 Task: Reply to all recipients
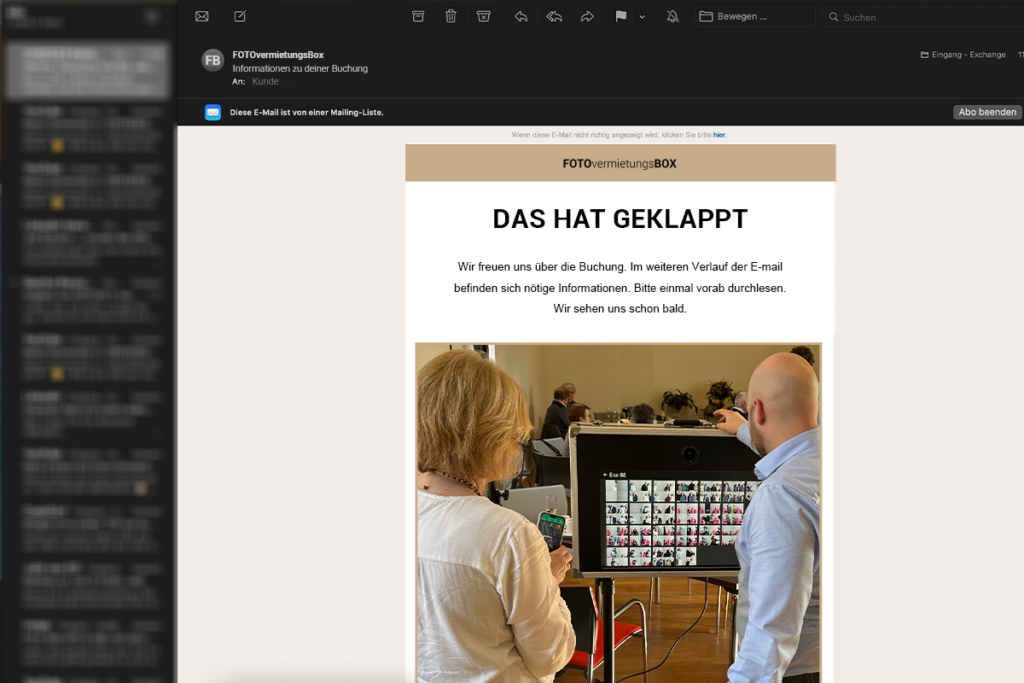(554, 16)
